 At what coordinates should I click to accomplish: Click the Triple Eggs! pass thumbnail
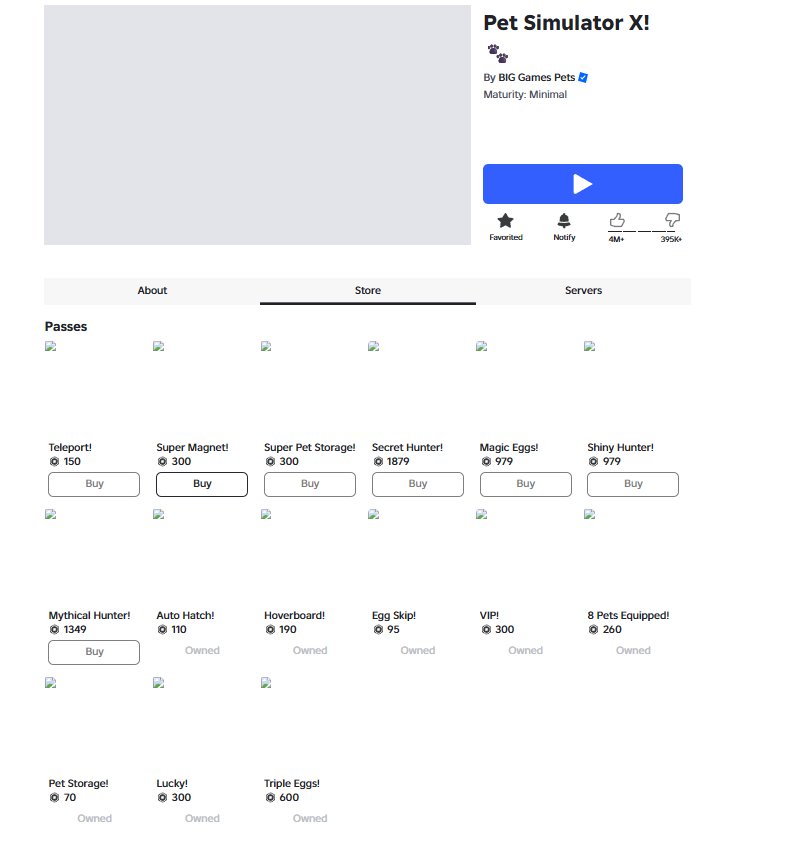click(266, 683)
